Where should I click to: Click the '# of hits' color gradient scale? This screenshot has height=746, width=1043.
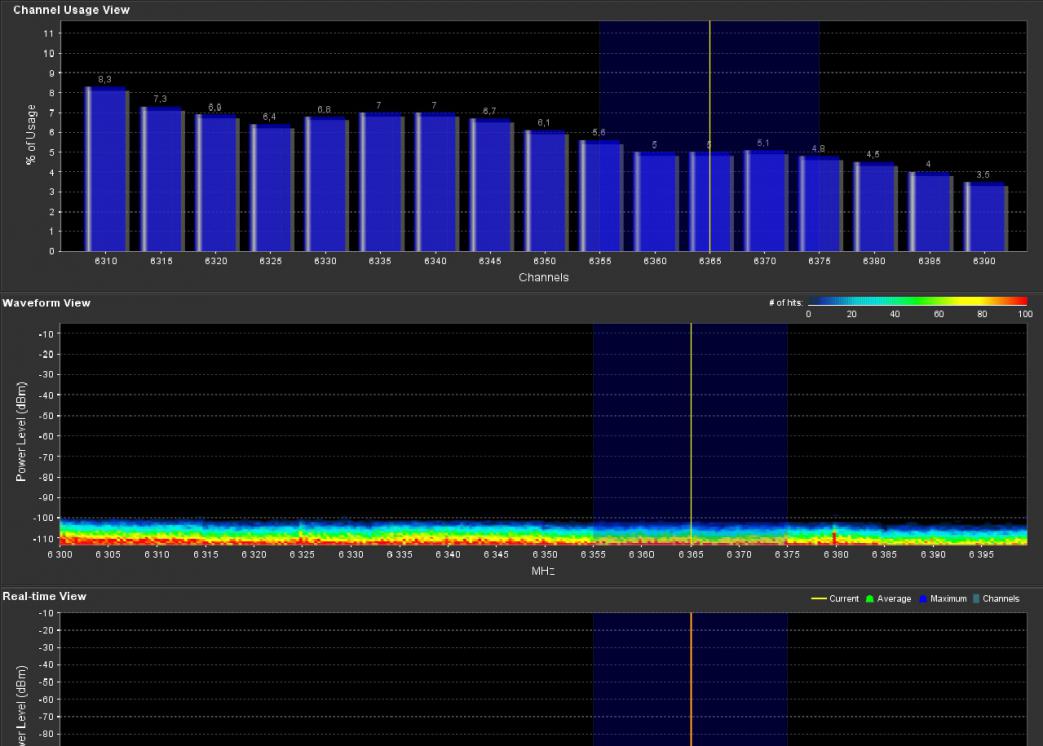click(x=918, y=302)
